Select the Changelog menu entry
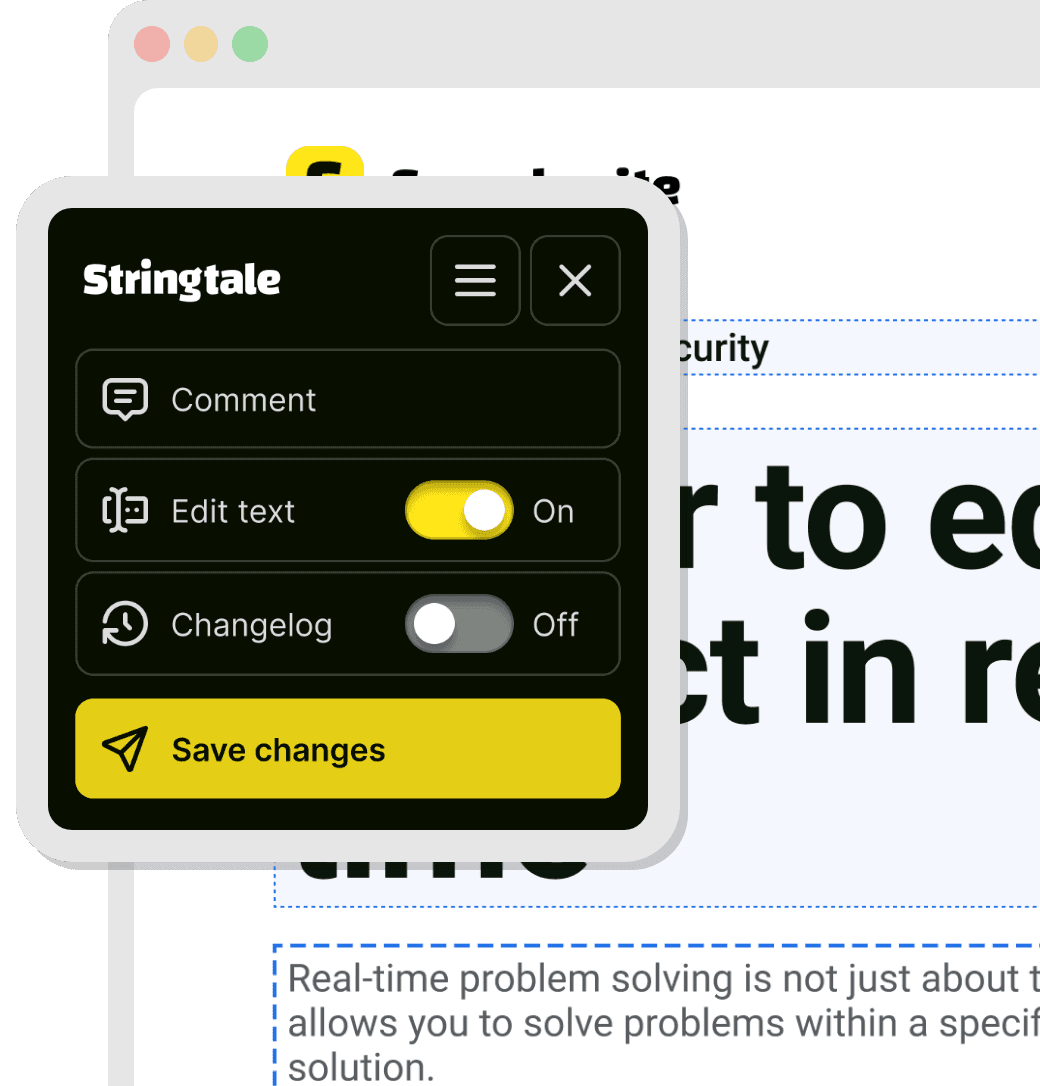Screen dimensions: 1040x1086 [252, 624]
